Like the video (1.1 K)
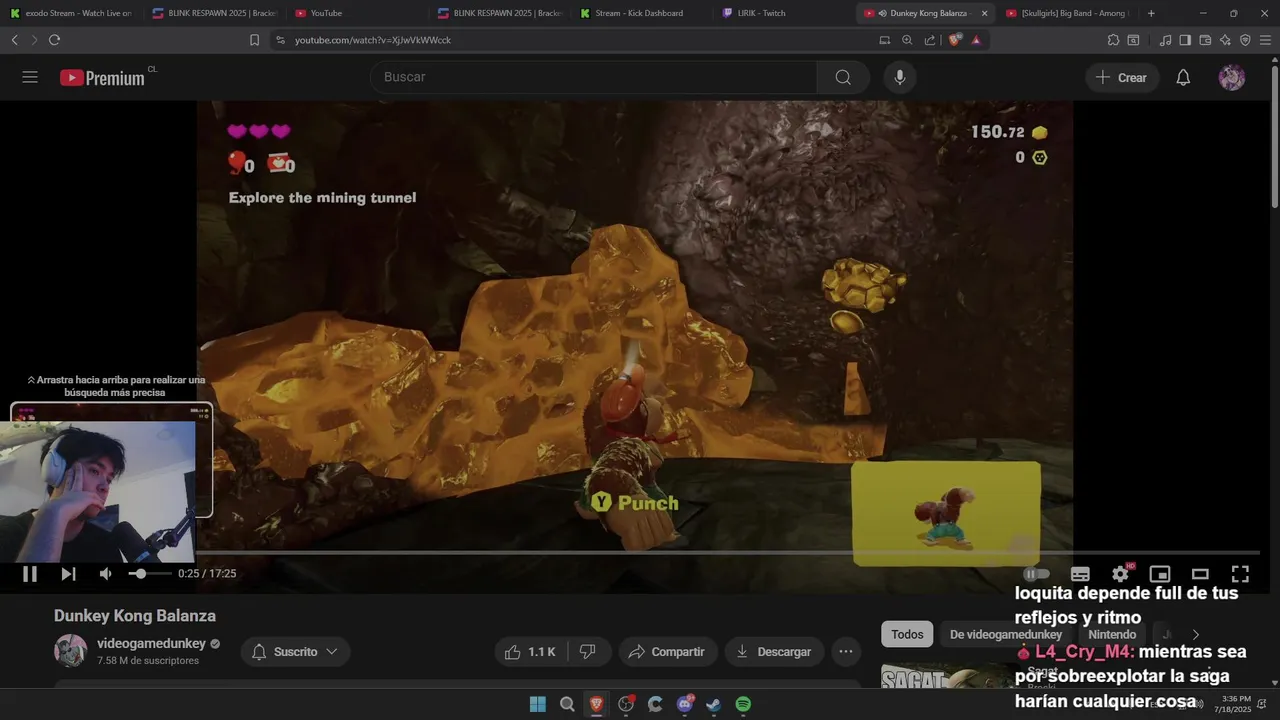This screenshot has height=720, width=1280. click(x=530, y=652)
